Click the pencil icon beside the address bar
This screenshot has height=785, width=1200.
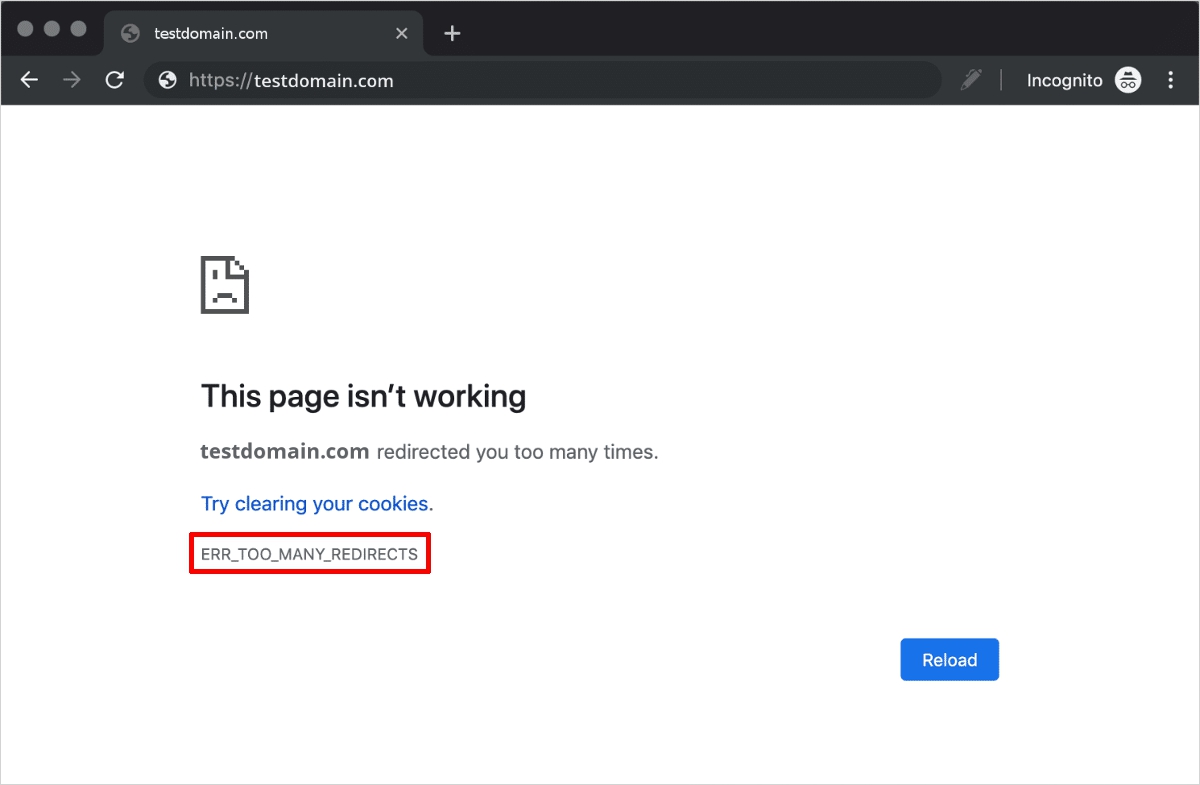click(x=971, y=80)
